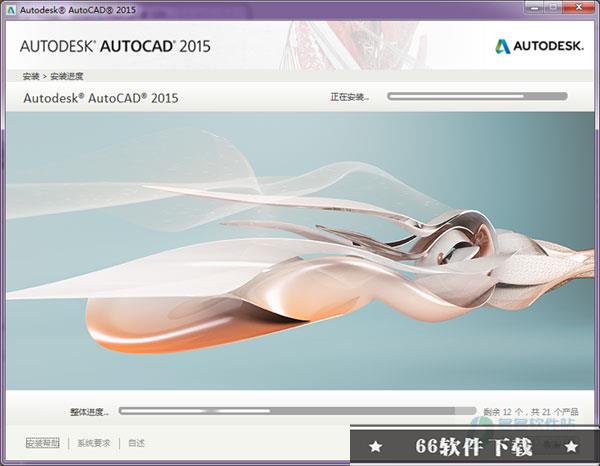Click the 安装进度 breadcrumb text
Viewport: 600px width, 466px height.
[x=67, y=76]
